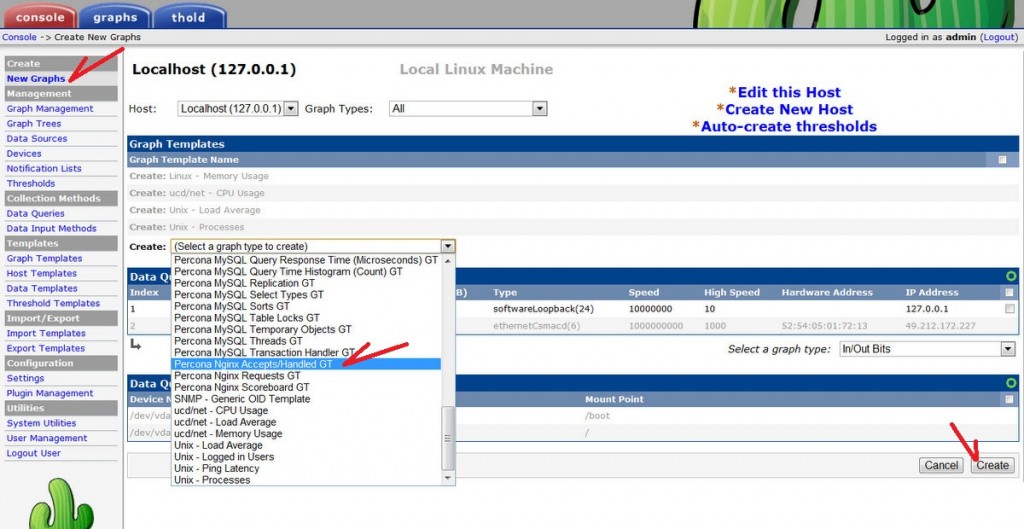Click the Cancel button
This screenshot has width=1024, height=529.
click(941, 465)
